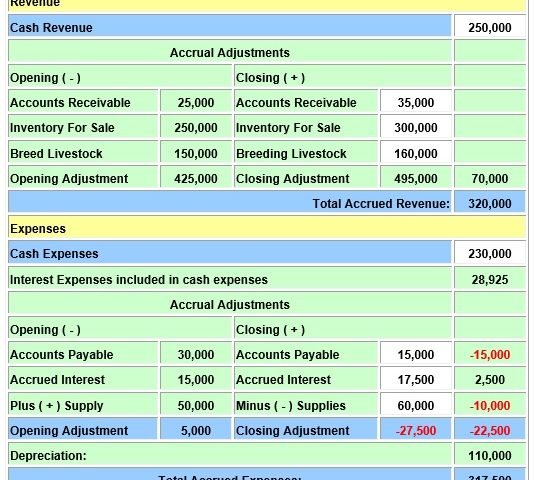Click the Accrual Adjustments heading under Expenses
Screen dimensions: 535x480
pos(230,304)
